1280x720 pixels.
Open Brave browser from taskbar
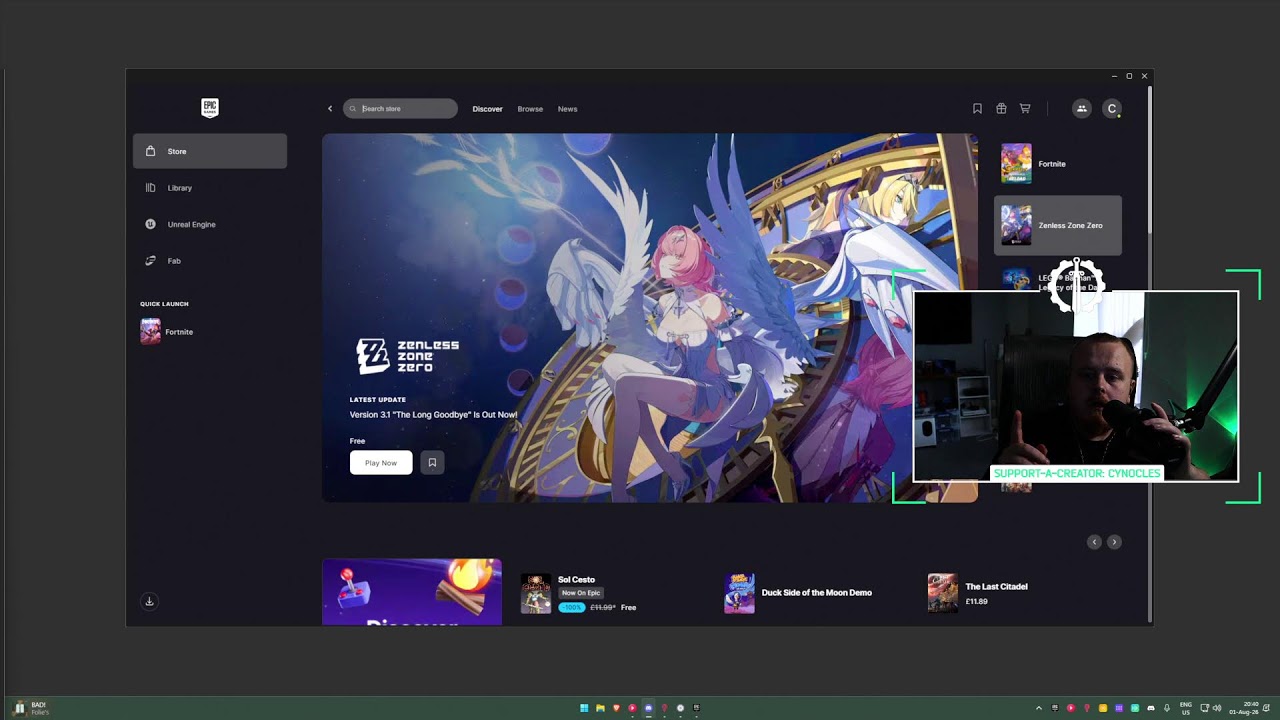616,708
